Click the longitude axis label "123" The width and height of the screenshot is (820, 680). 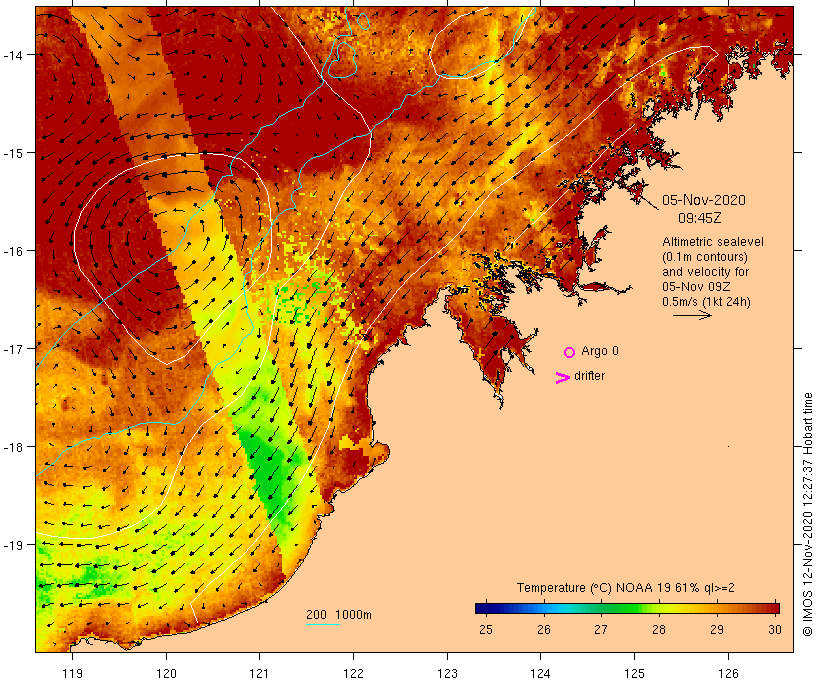click(447, 673)
